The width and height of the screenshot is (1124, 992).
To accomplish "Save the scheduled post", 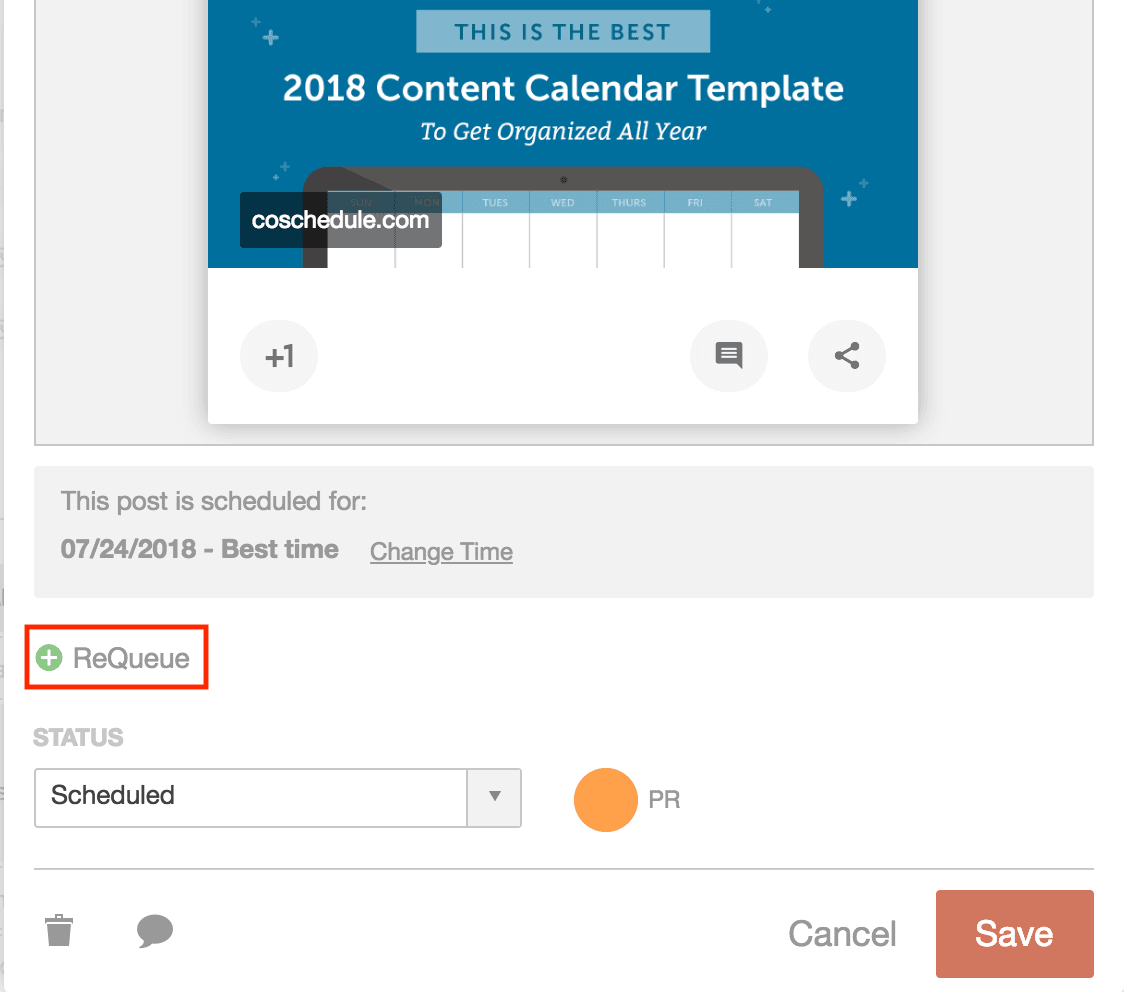I will point(1014,933).
